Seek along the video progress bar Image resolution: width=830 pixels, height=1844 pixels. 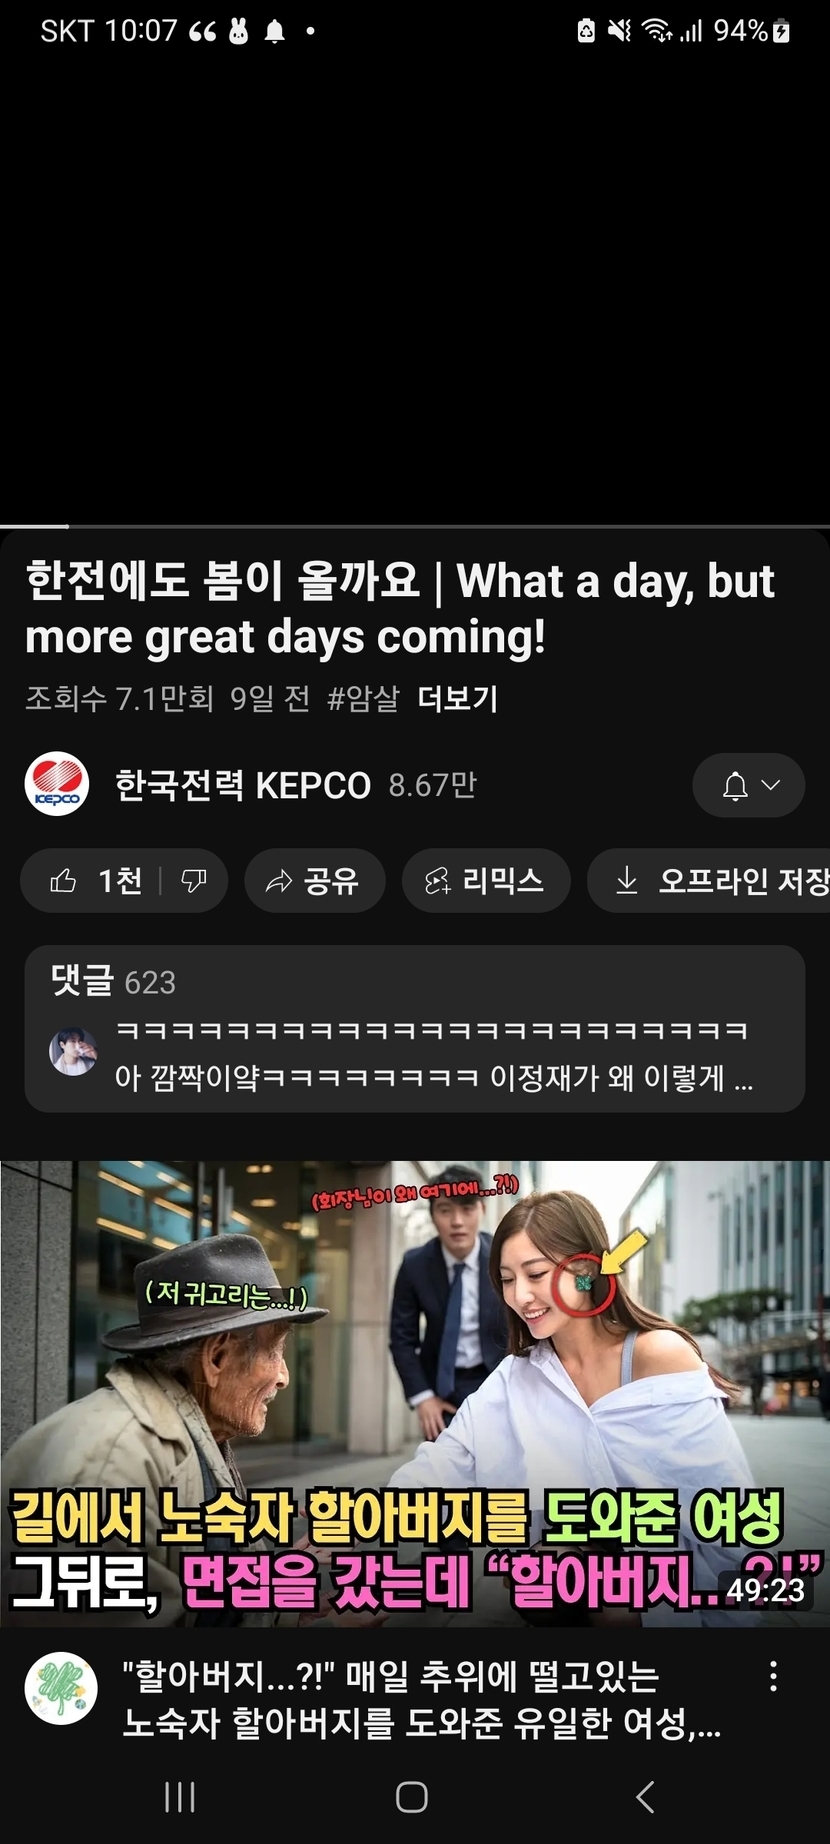(415, 526)
